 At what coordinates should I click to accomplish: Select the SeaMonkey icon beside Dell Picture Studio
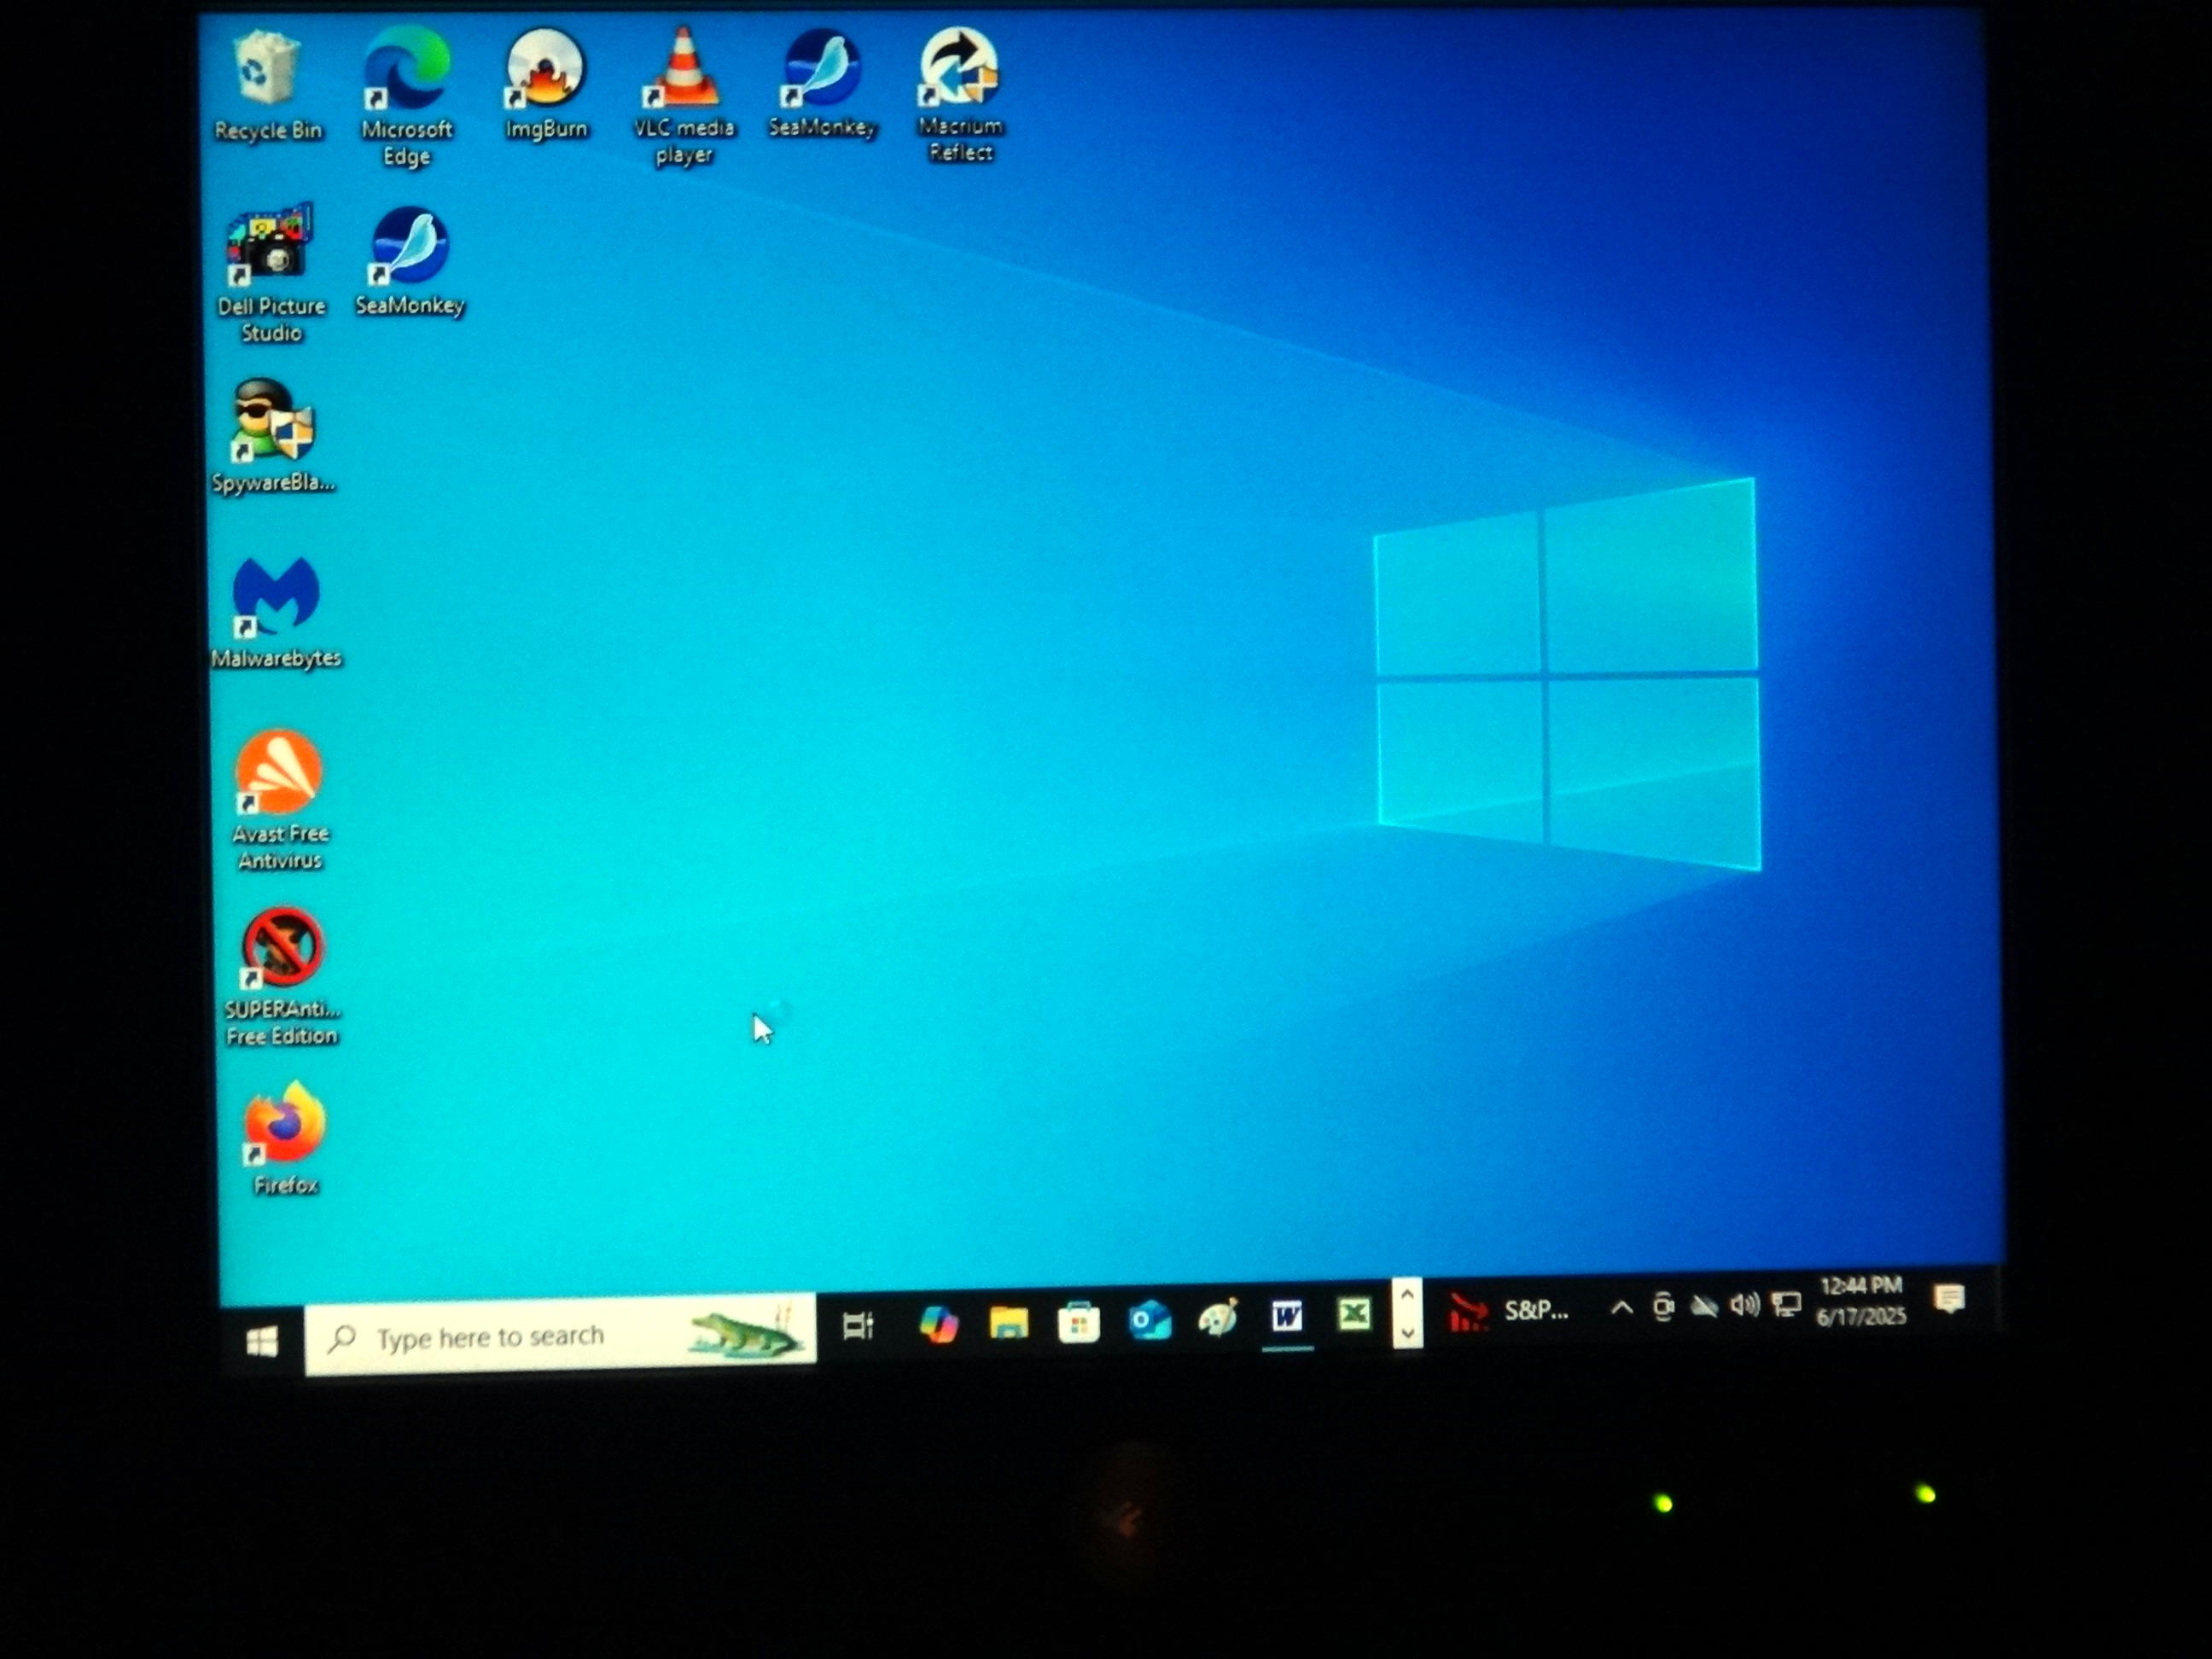pos(410,261)
